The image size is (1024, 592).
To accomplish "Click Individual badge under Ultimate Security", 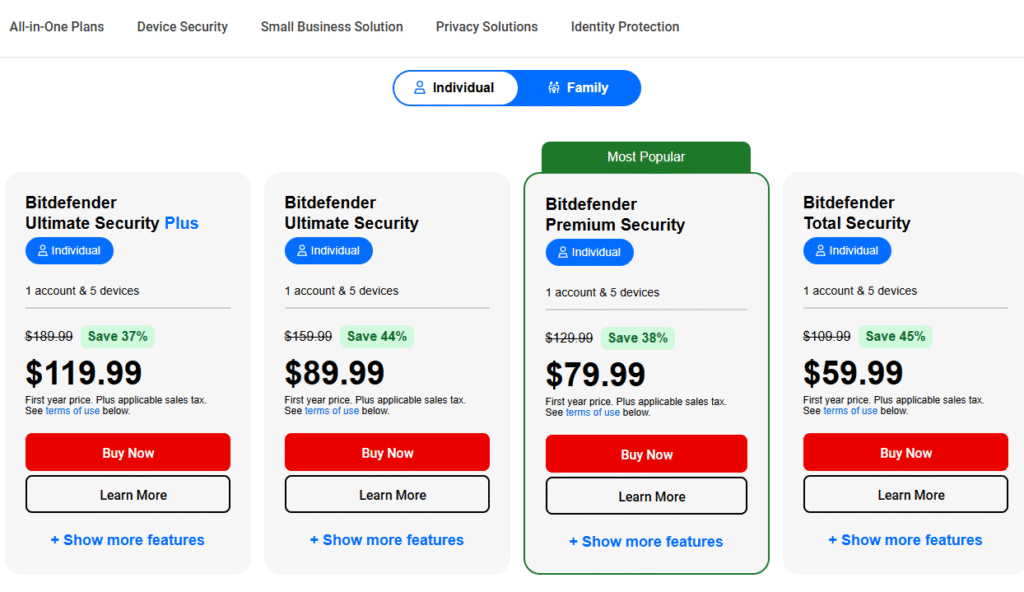I will point(328,251).
